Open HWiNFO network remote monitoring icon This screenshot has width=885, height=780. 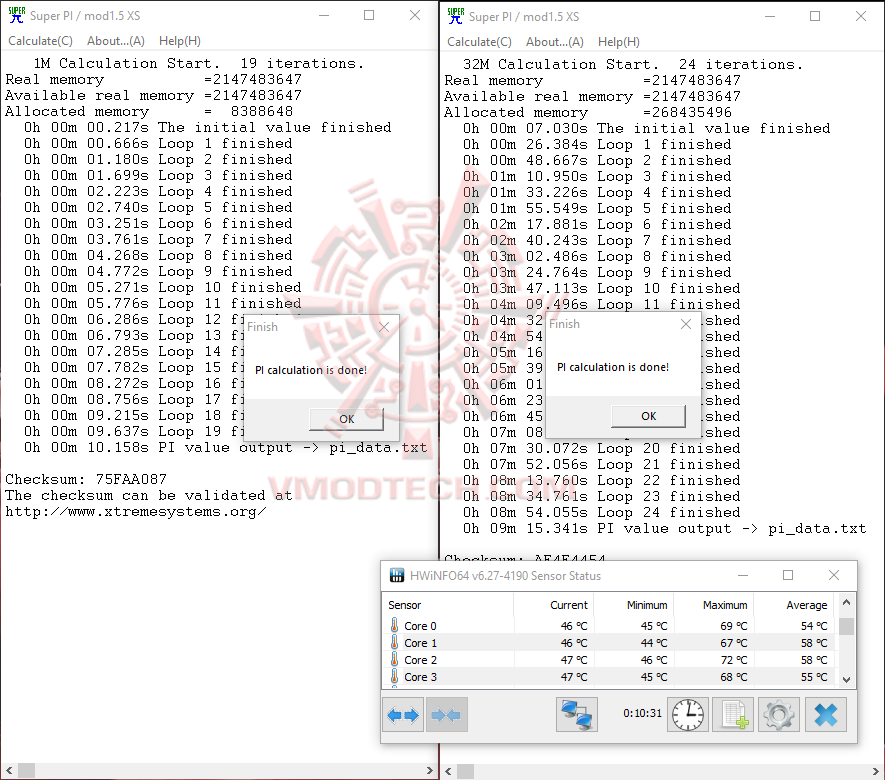click(576, 715)
